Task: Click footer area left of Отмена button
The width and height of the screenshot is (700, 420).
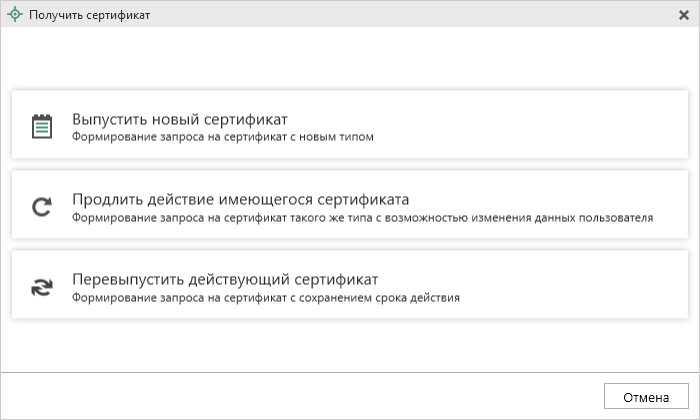Action: click(x=300, y=396)
